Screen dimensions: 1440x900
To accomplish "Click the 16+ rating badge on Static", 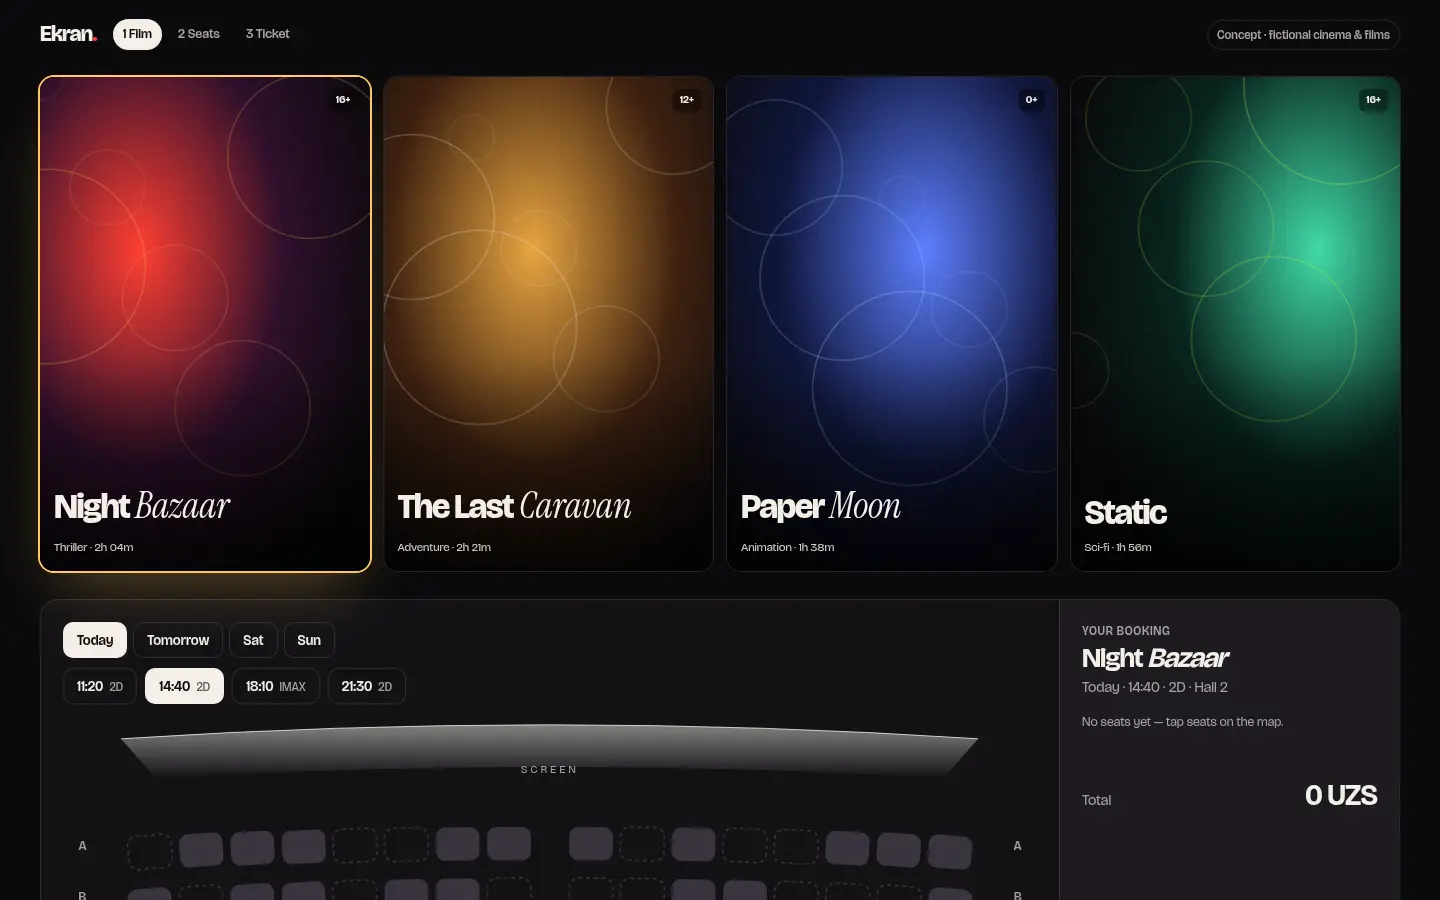I will pyautogui.click(x=1373, y=100).
